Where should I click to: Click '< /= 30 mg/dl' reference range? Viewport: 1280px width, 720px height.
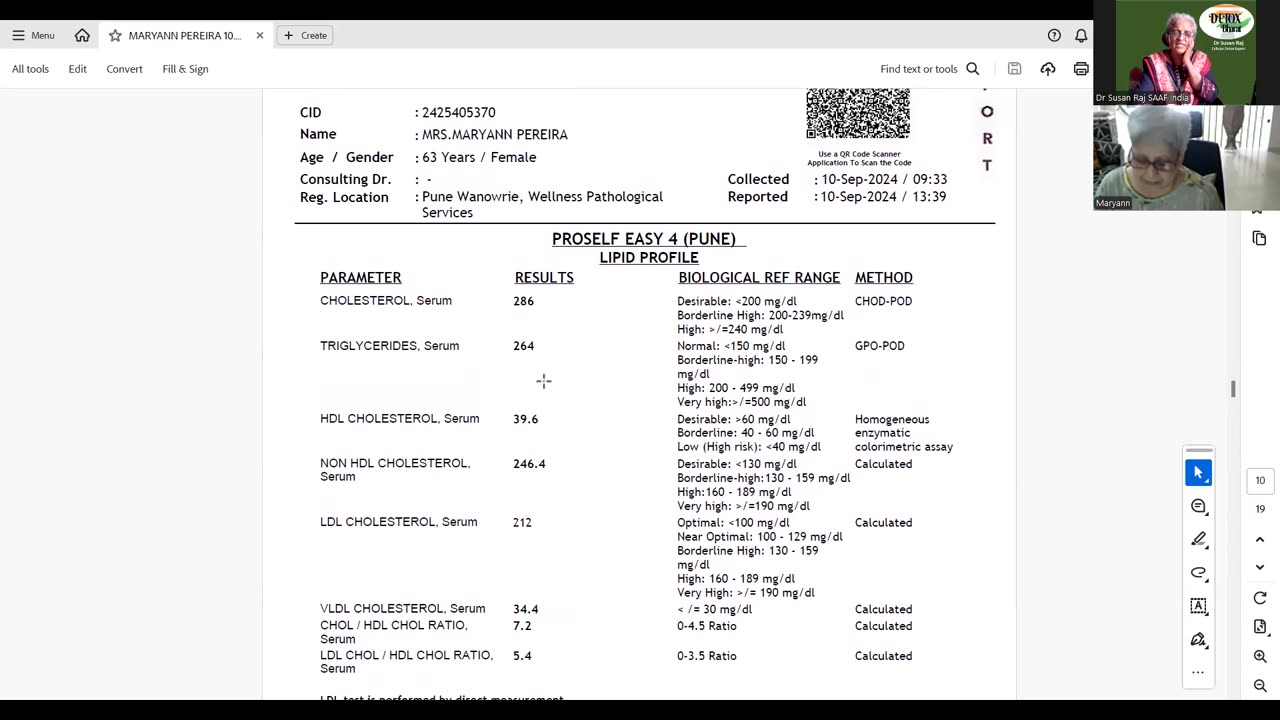[x=715, y=609]
